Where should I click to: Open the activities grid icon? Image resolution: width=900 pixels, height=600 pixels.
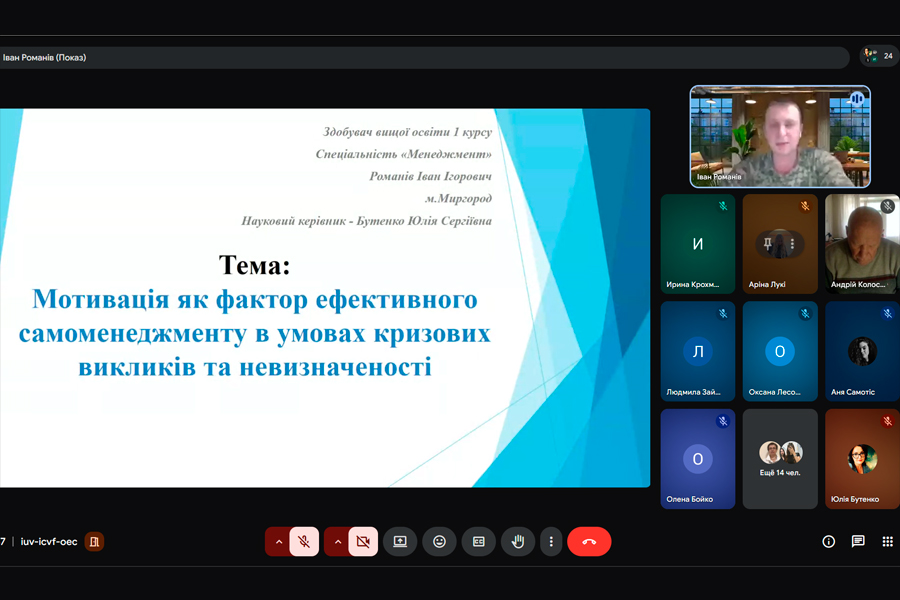887,542
